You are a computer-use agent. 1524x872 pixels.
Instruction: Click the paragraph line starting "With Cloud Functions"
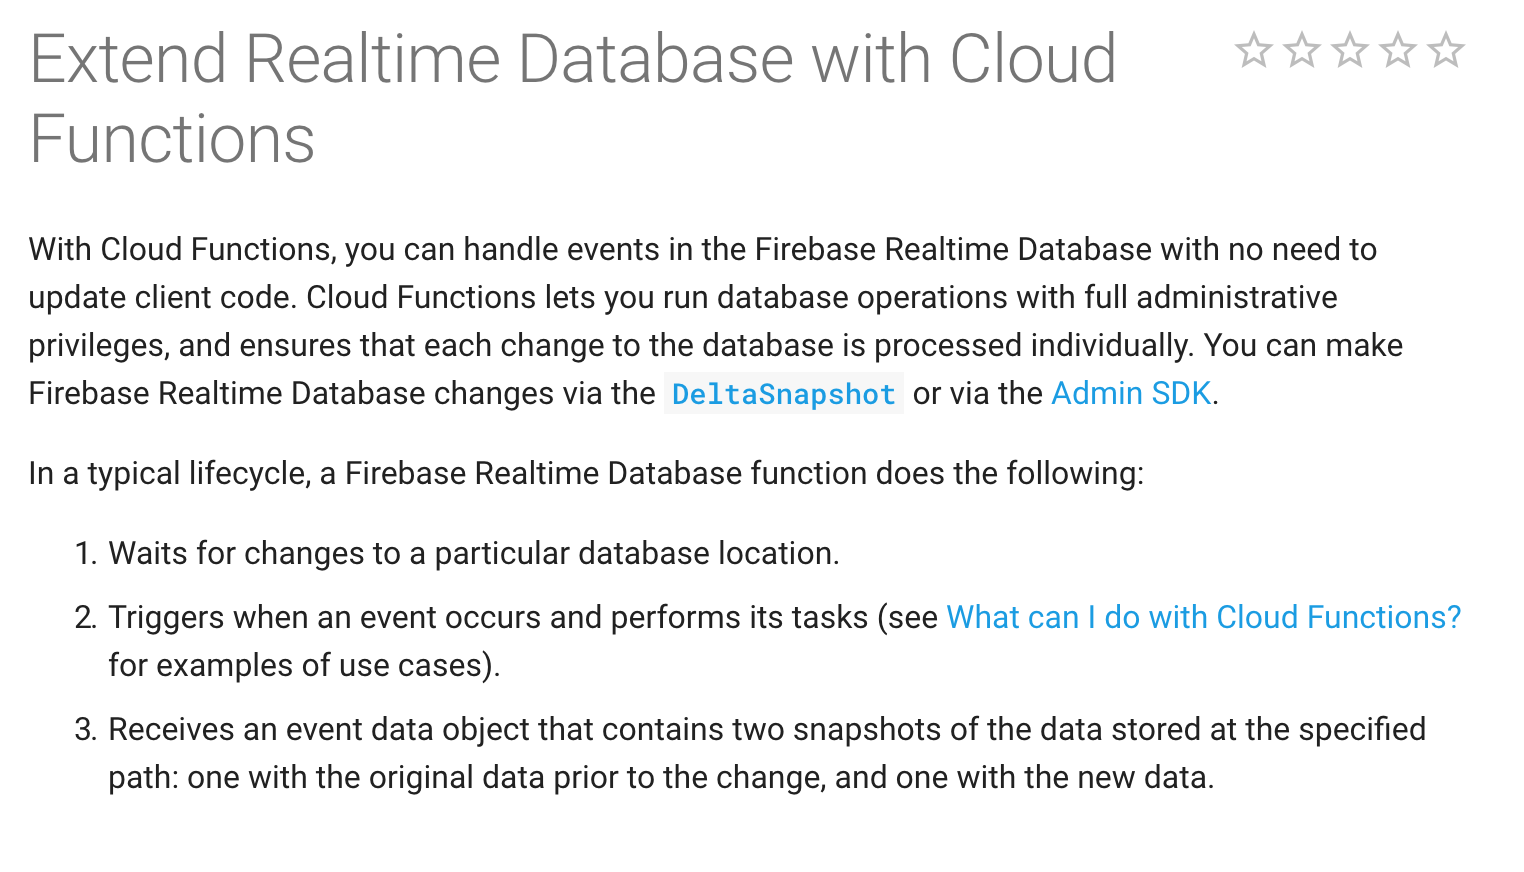click(x=702, y=250)
